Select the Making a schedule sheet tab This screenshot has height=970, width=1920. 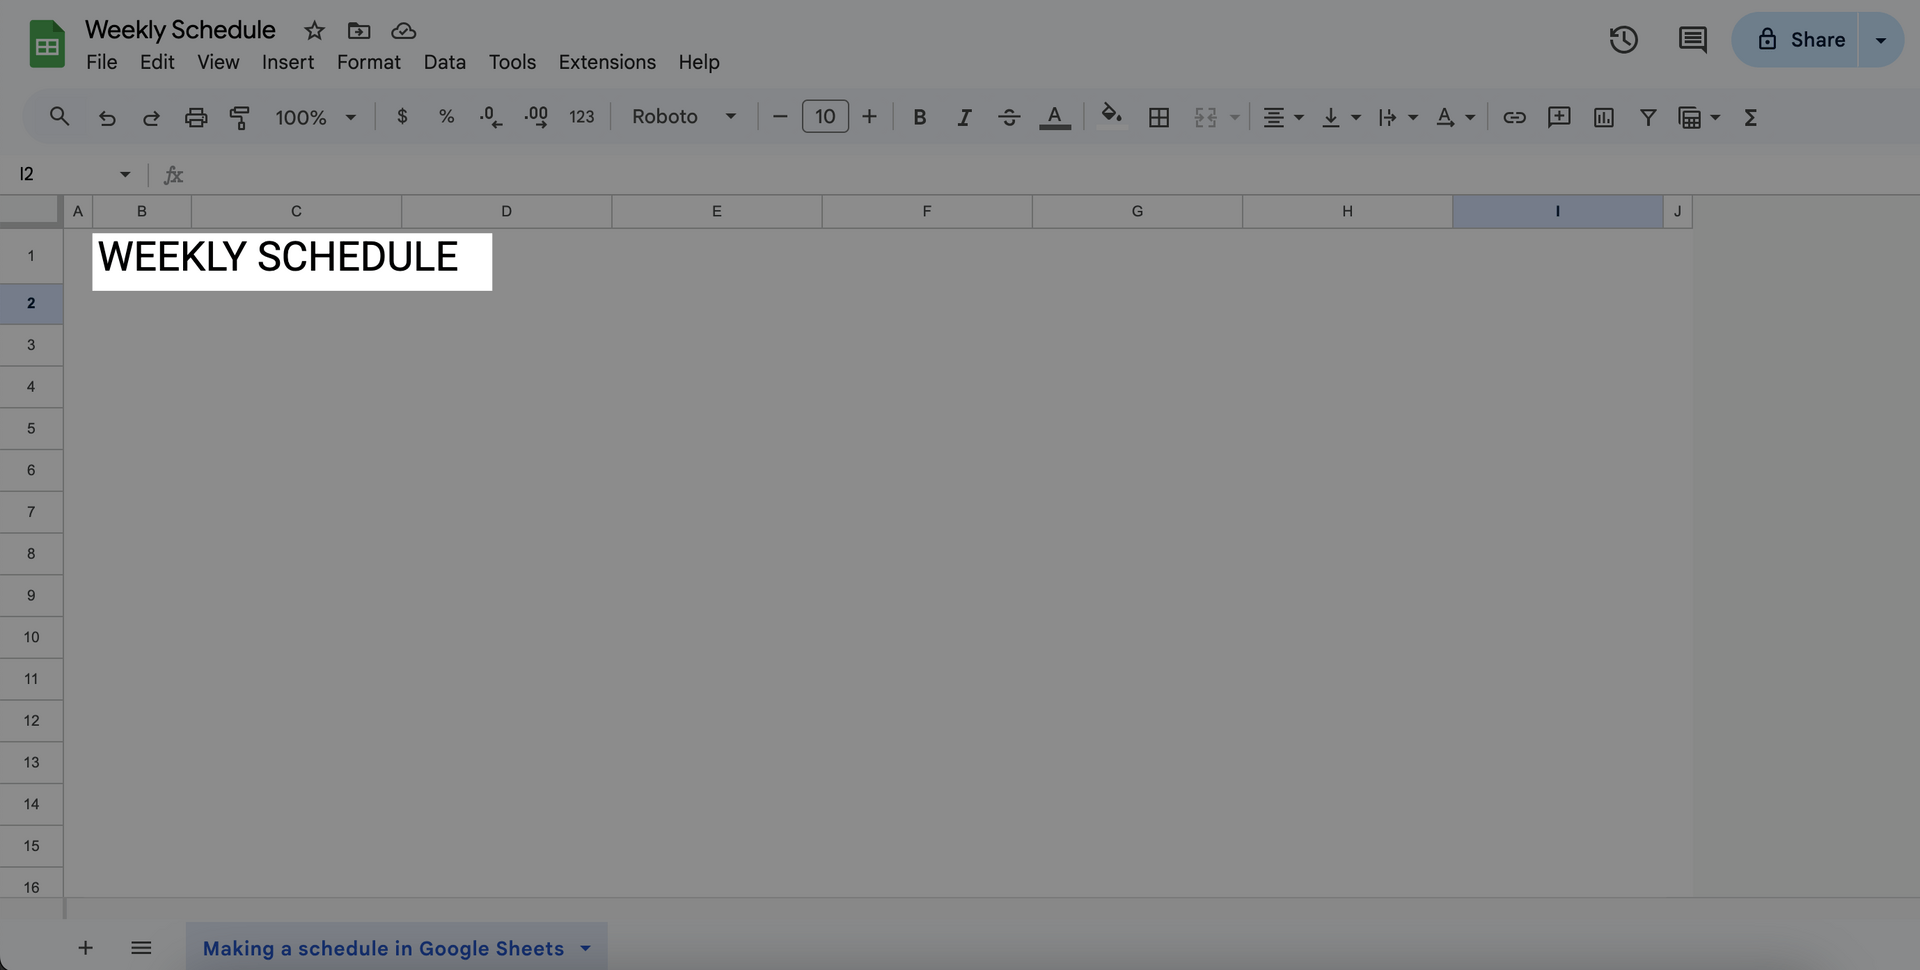tap(383, 948)
